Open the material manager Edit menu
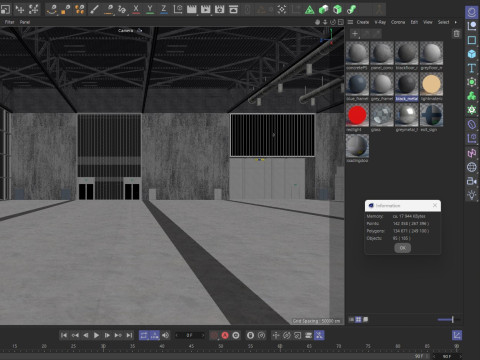The height and width of the screenshot is (360, 480). point(414,22)
